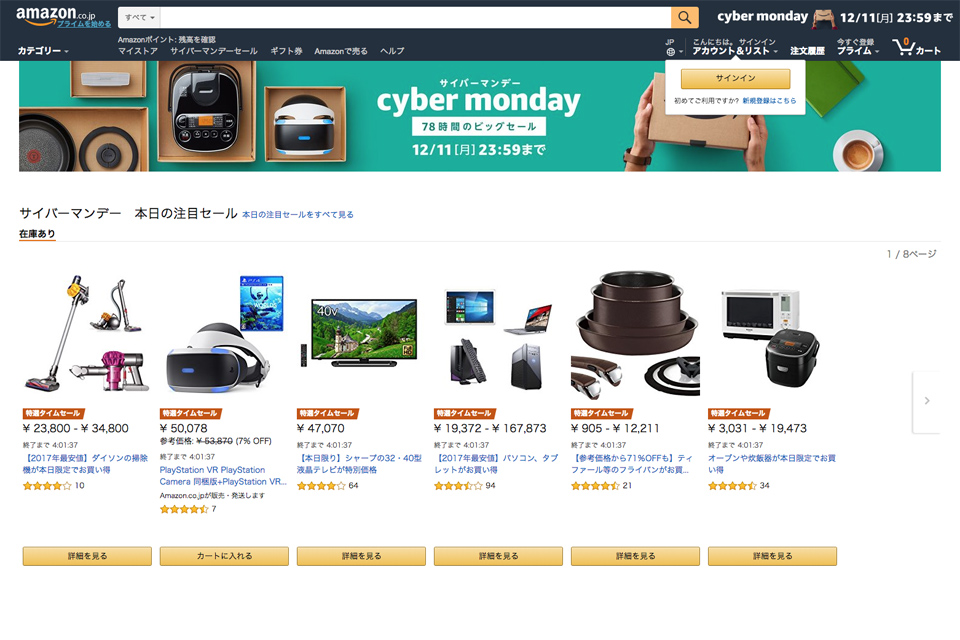Click 新規登録はこちら link
The width and height of the screenshot is (960, 640).
click(769, 100)
